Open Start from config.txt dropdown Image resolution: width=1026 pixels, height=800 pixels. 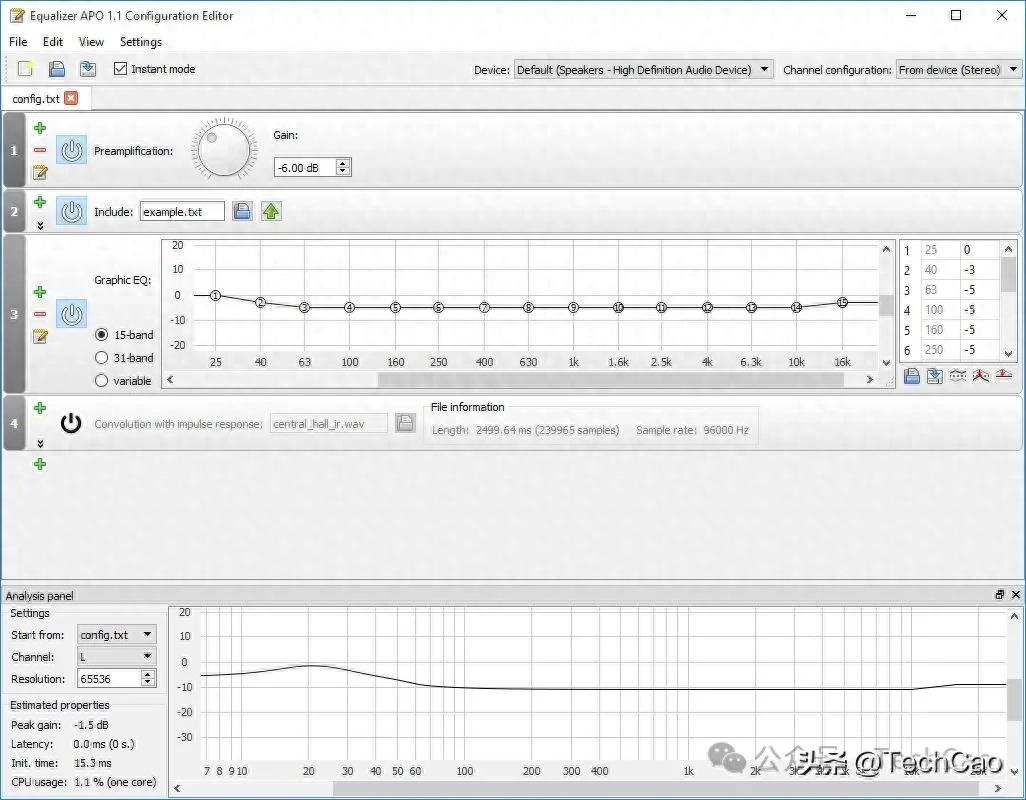pos(116,635)
